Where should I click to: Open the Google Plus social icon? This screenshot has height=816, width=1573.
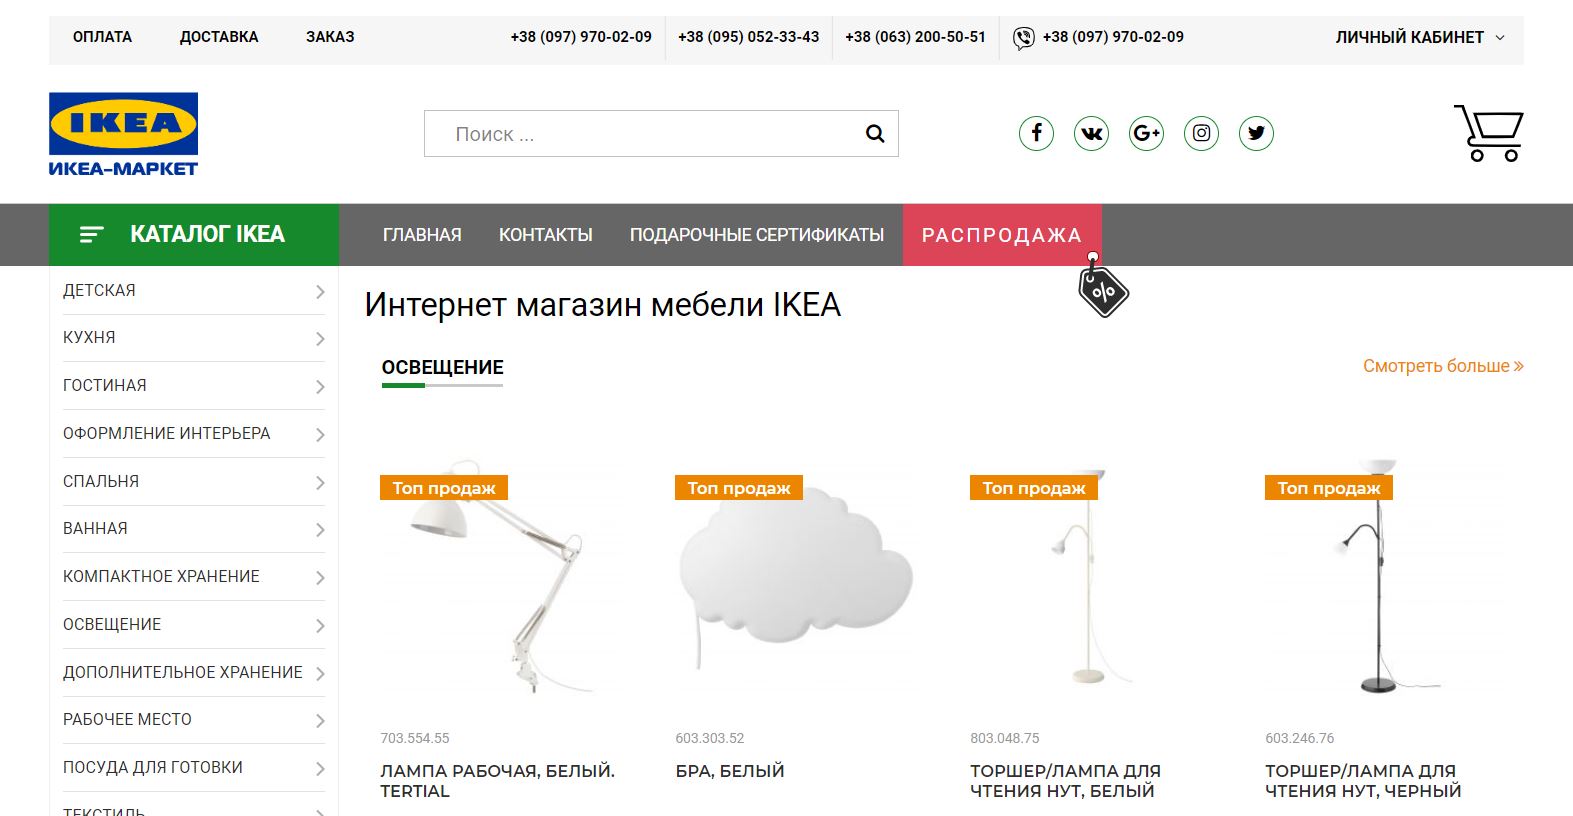[x=1146, y=133]
